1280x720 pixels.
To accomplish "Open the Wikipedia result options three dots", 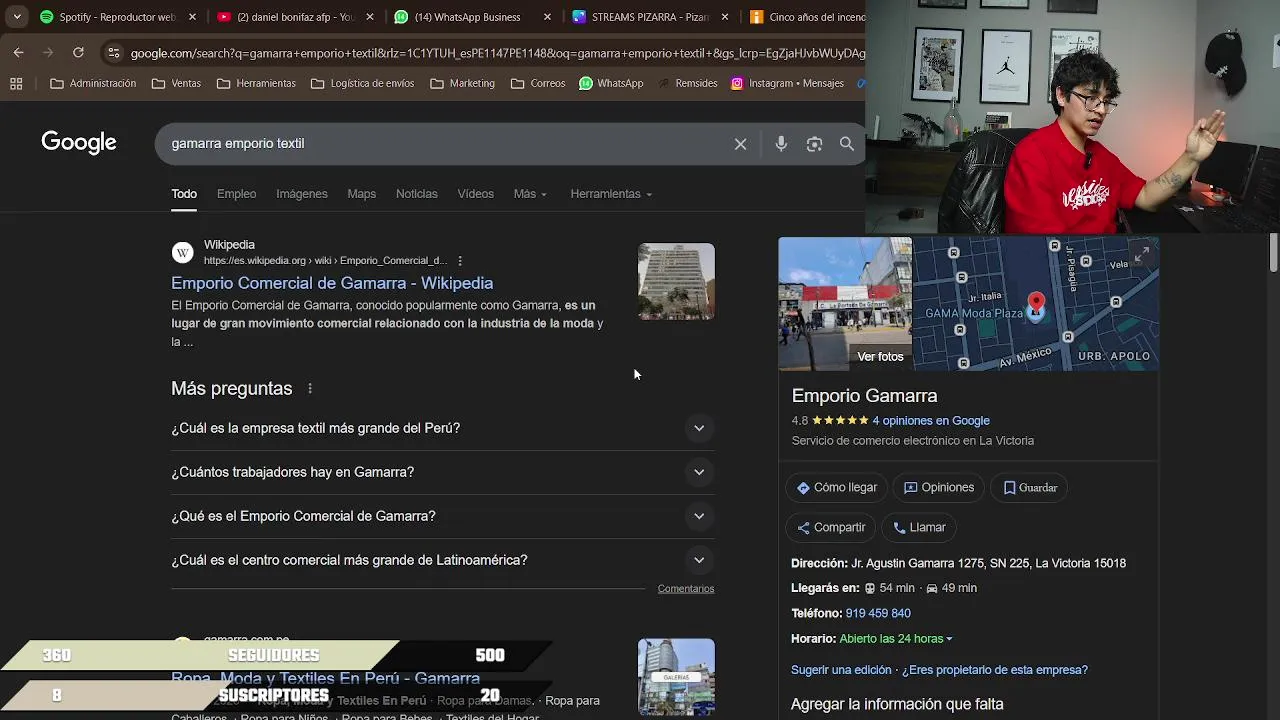I will [460, 261].
